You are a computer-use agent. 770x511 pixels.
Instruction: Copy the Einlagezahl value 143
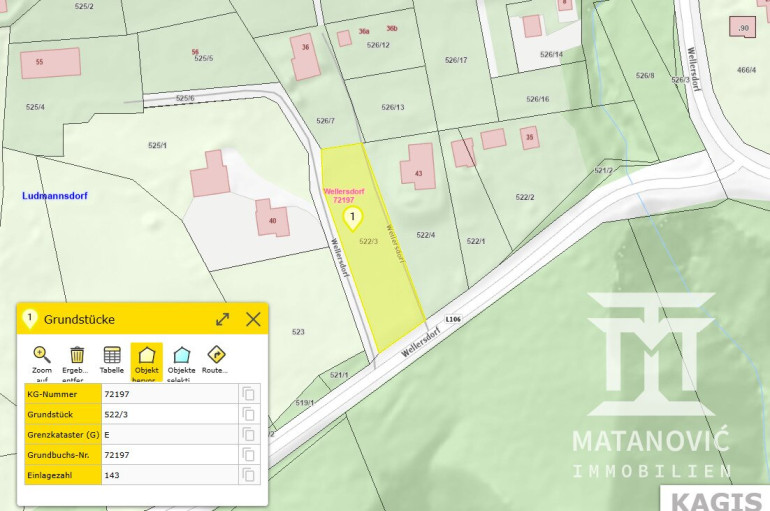click(249, 475)
